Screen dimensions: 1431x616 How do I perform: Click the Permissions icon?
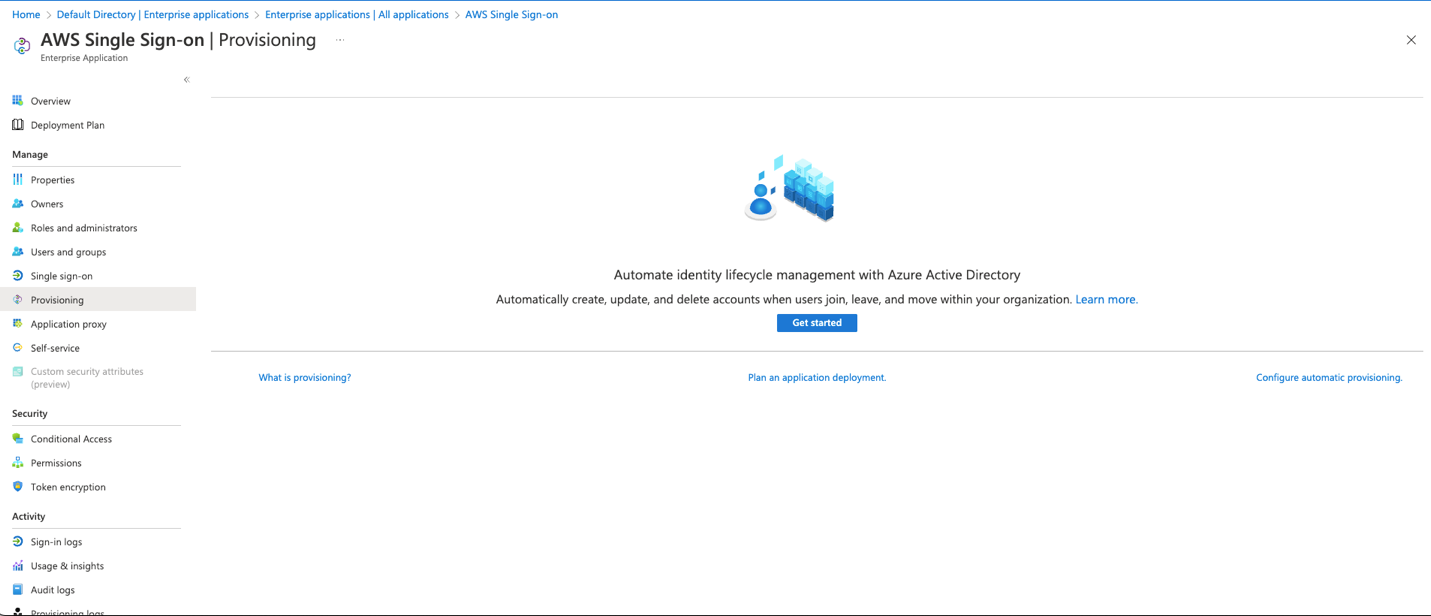coord(17,463)
